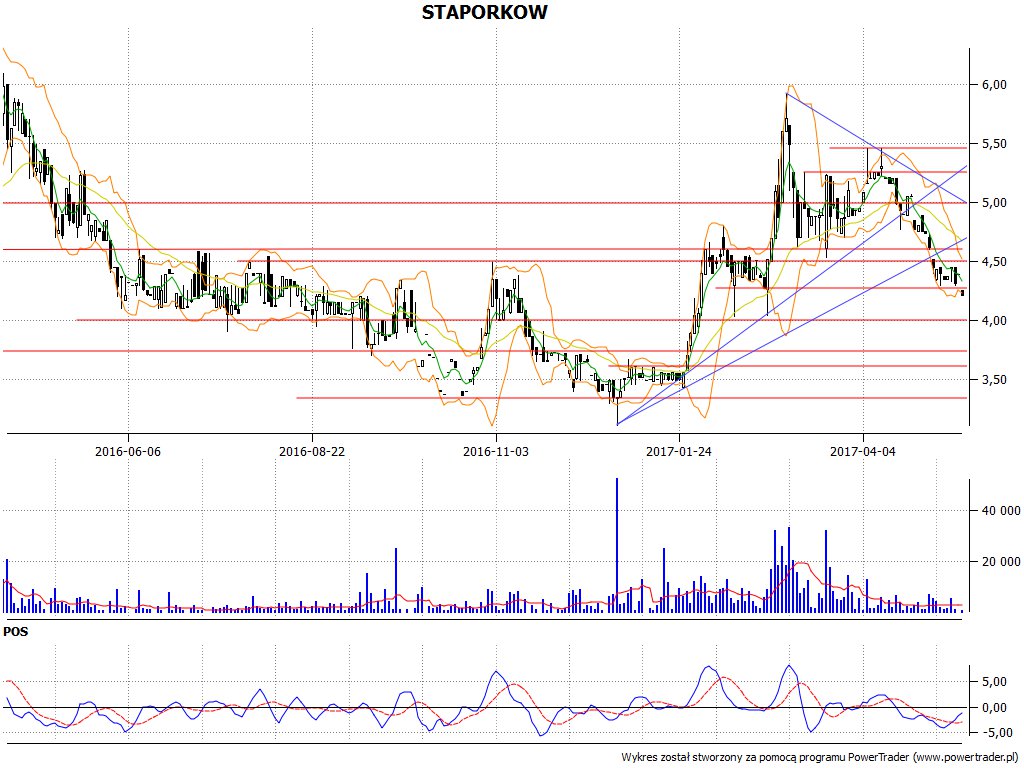Image resolution: width=1024 pixels, height=768 pixels.
Task: Click the 2017-04-04 date label
Action: point(863,451)
